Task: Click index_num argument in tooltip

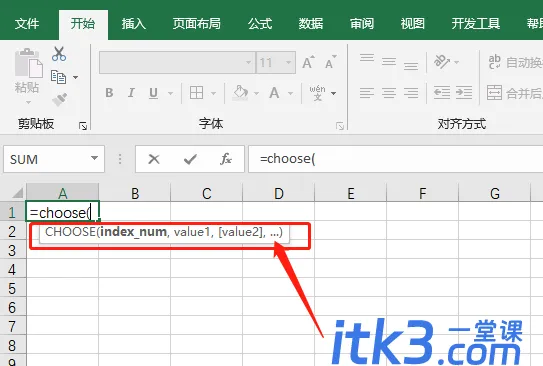Action: [x=134, y=232]
